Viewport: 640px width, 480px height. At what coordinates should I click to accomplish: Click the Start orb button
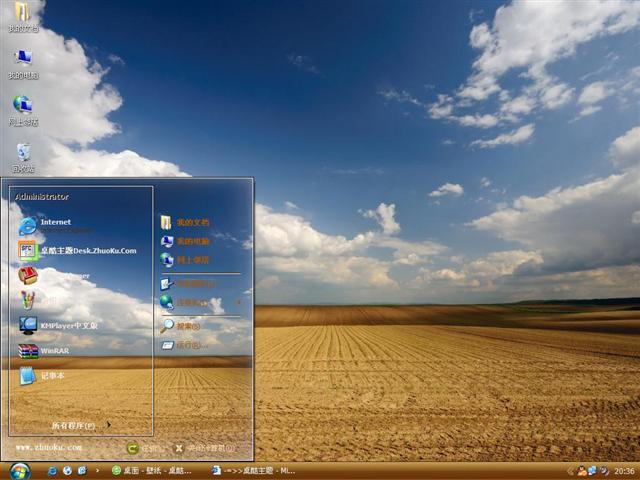[x=19, y=470]
